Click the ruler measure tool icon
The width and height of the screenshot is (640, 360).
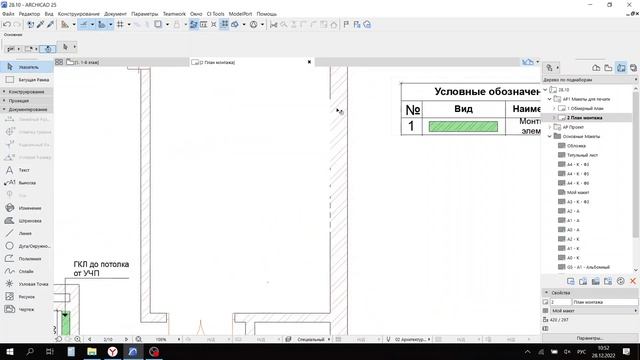coord(65,24)
